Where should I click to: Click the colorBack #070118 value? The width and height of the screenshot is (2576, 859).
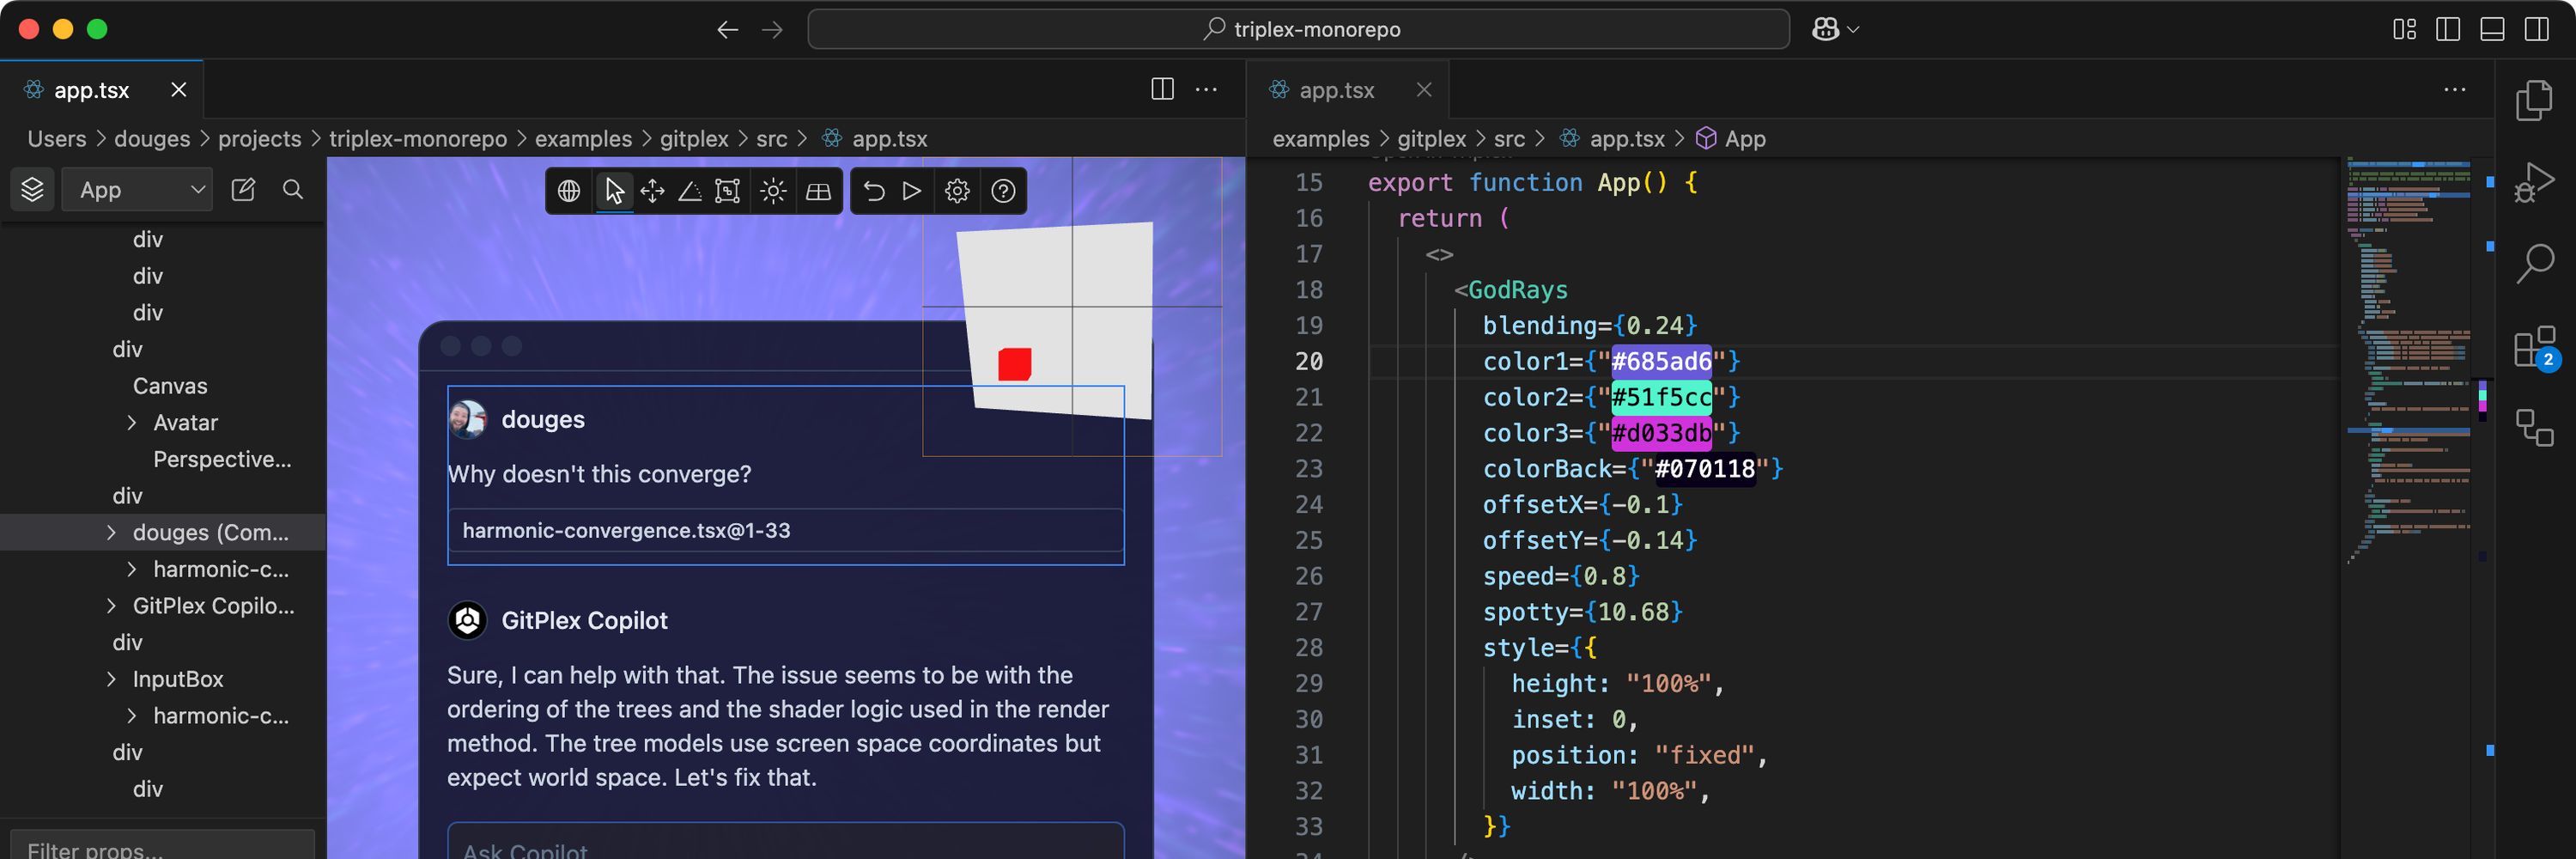click(1704, 469)
